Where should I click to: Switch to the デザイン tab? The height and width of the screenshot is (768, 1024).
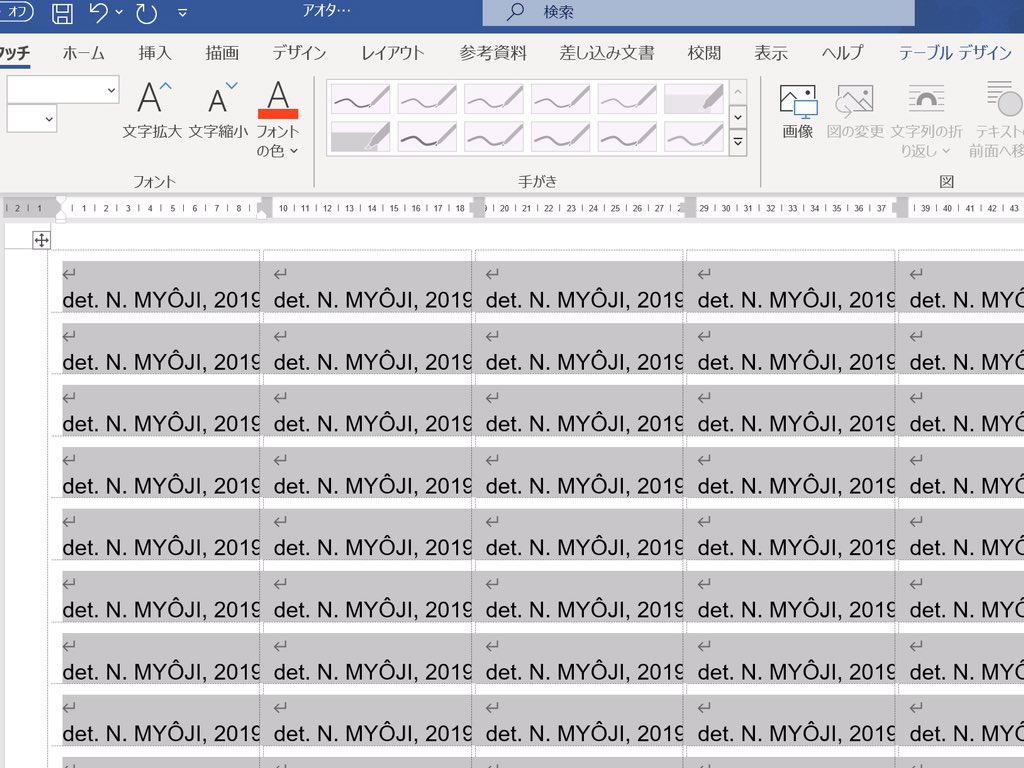coord(299,53)
